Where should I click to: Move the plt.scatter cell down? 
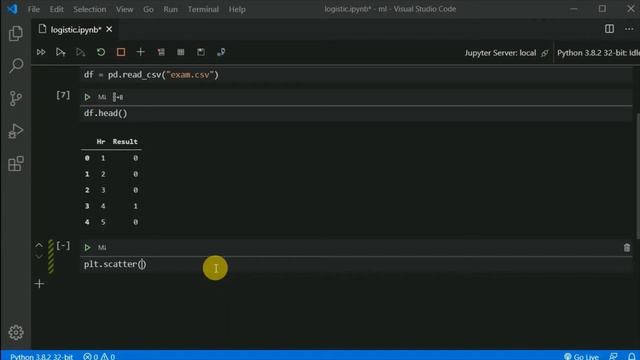(39, 256)
